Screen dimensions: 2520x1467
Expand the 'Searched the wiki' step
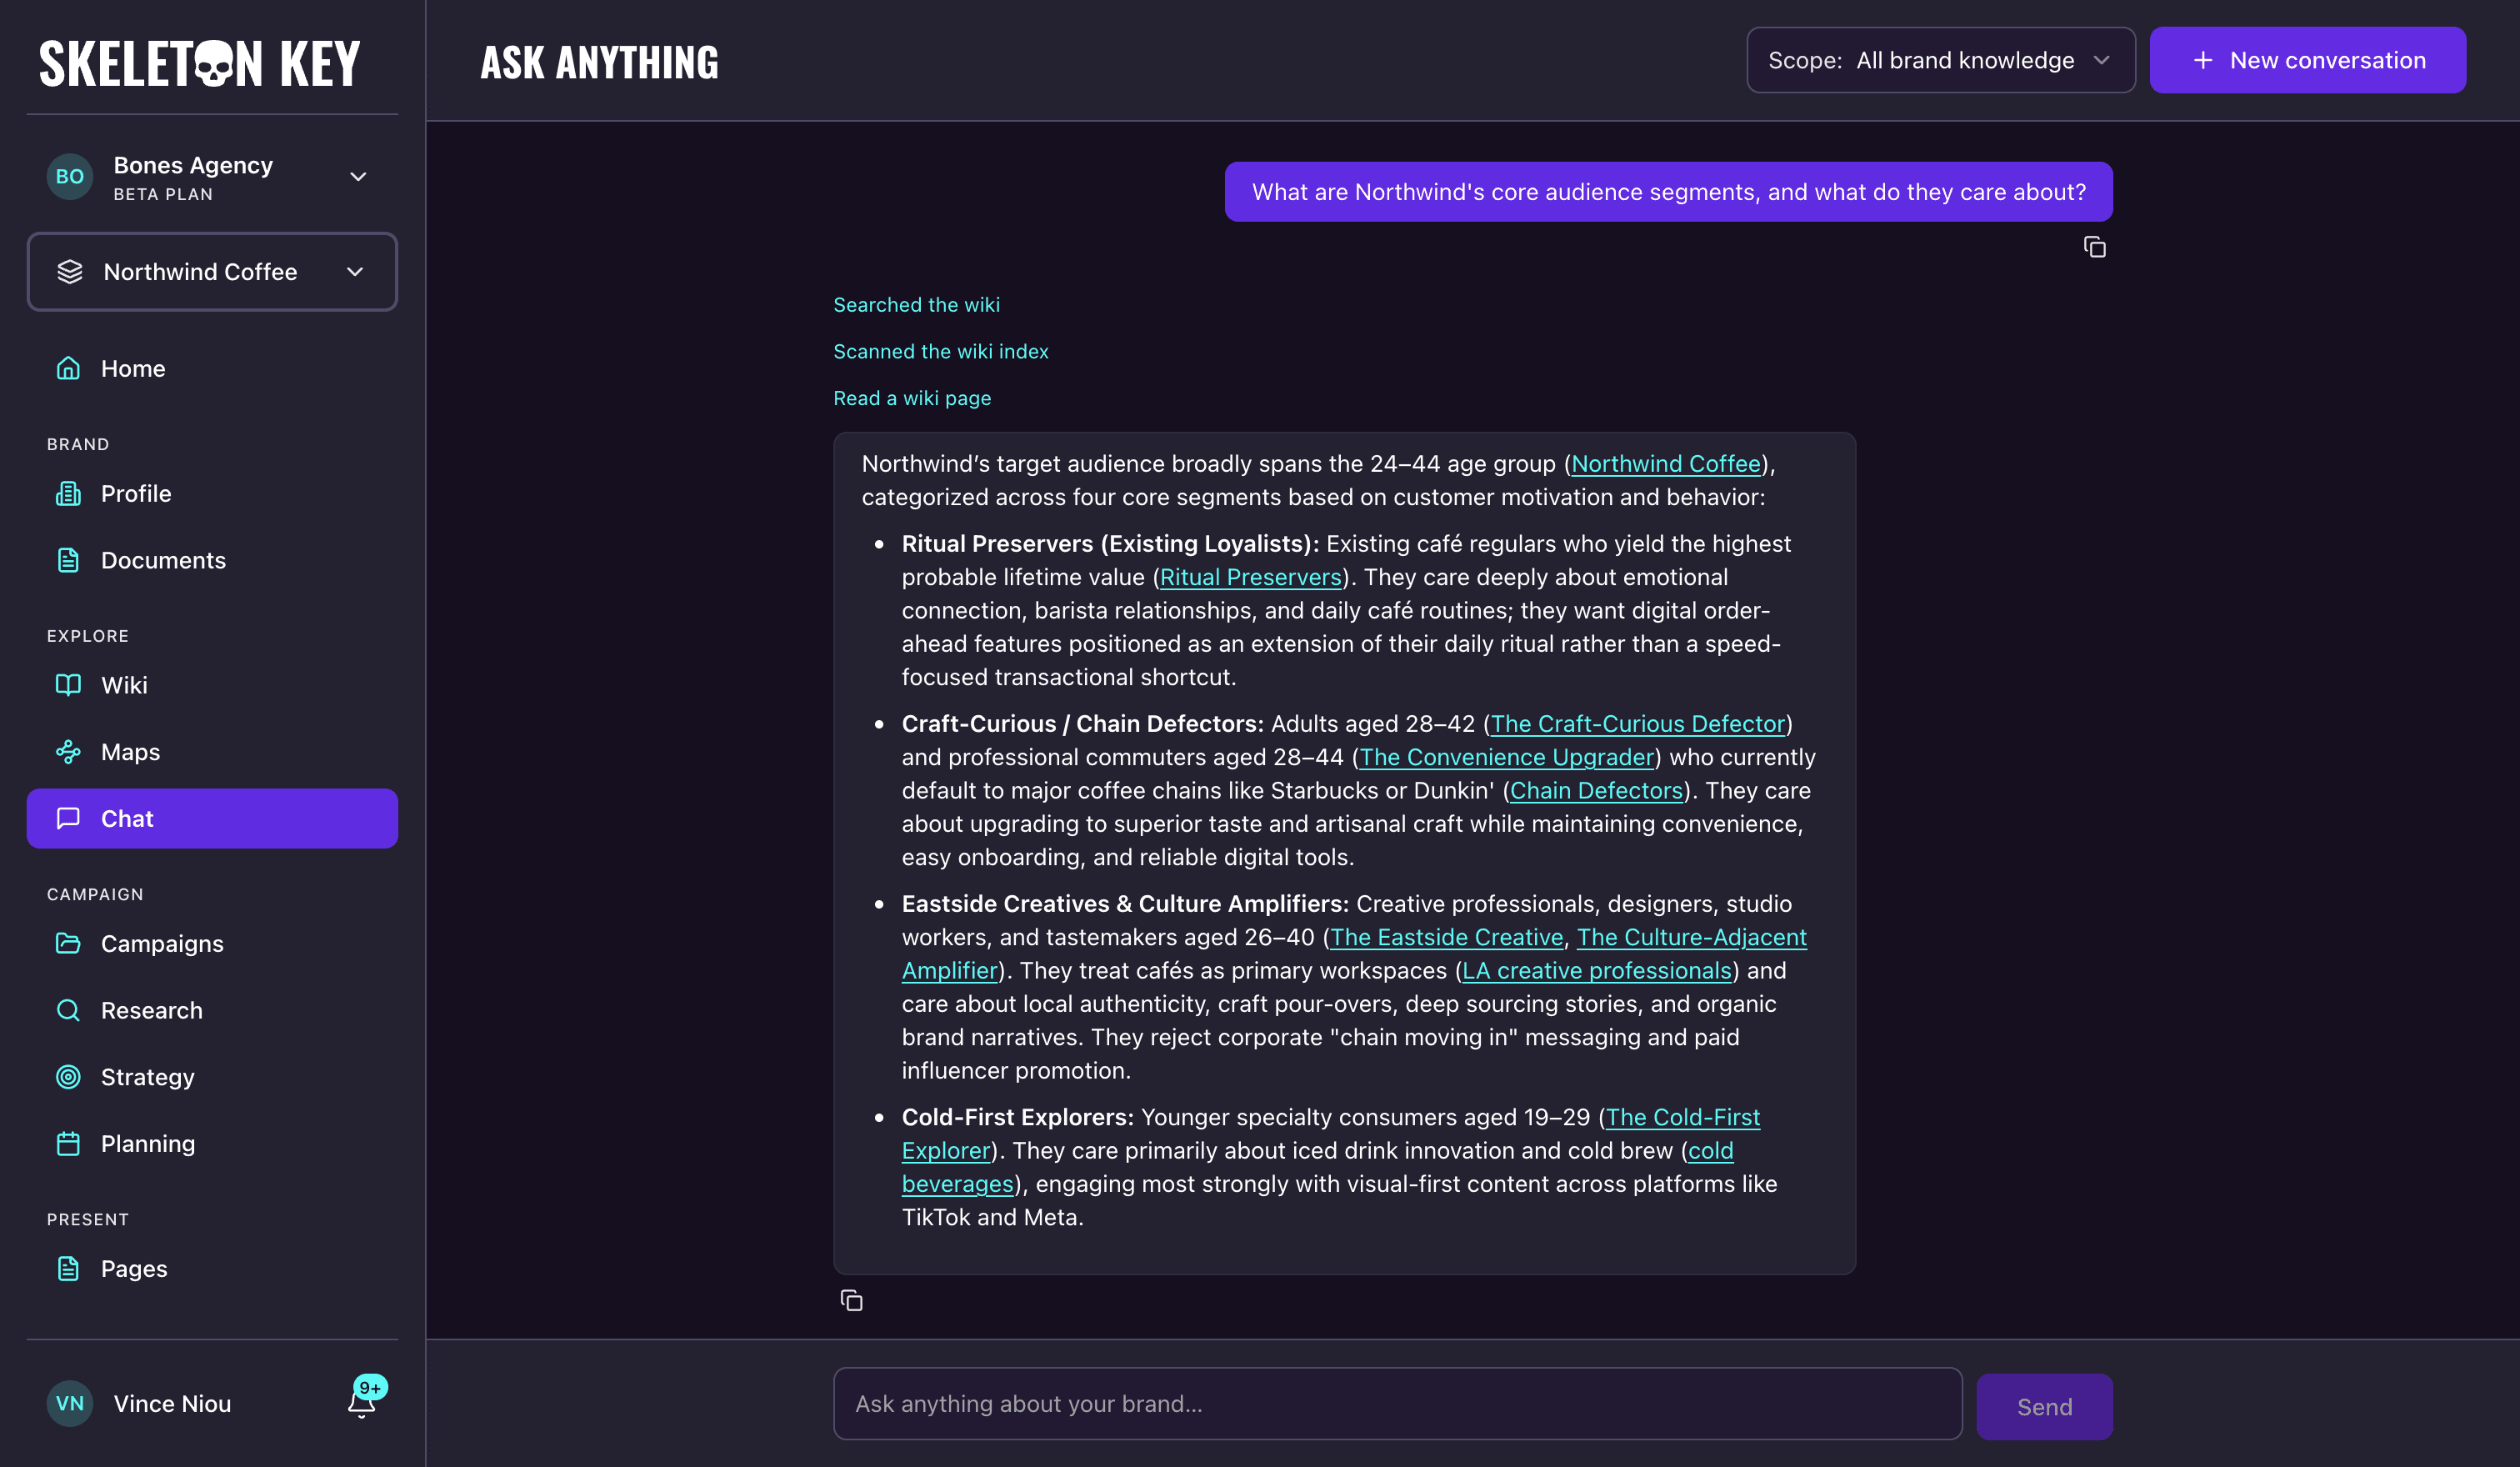click(916, 305)
